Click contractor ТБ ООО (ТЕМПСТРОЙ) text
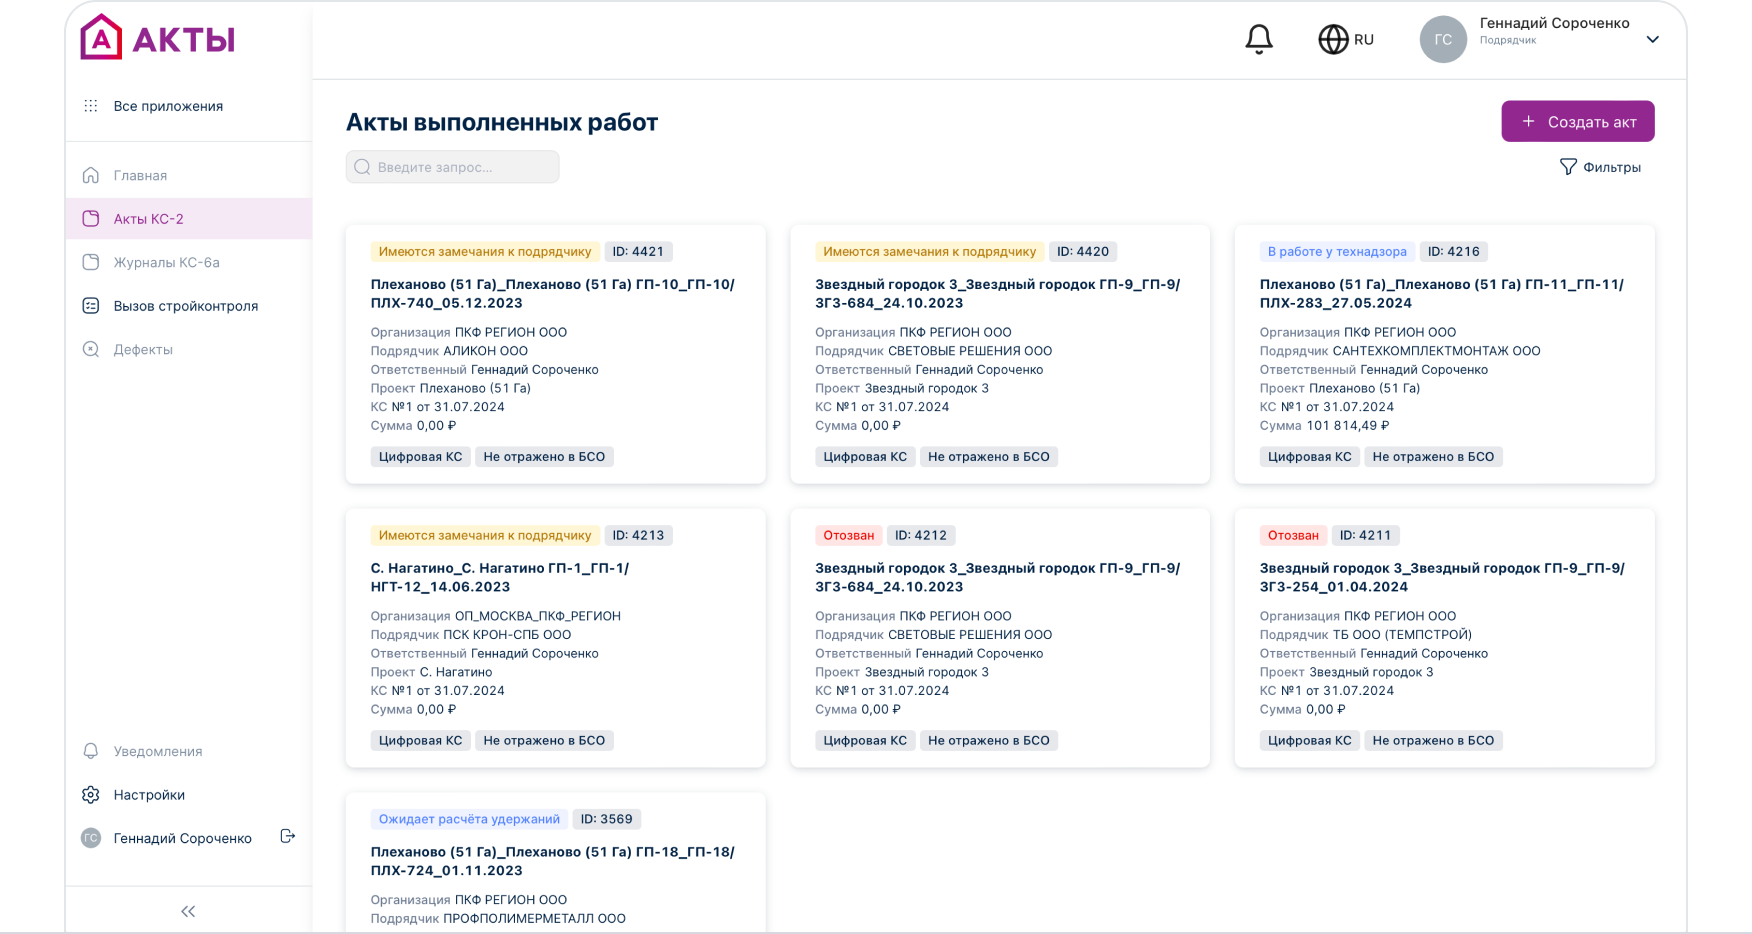This screenshot has height=934, width=1752. point(1402,635)
